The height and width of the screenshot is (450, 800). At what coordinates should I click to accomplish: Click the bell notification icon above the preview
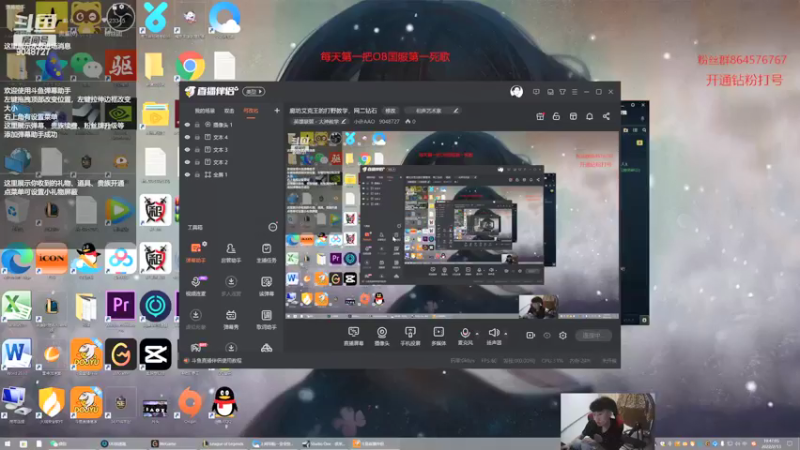tap(589, 116)
